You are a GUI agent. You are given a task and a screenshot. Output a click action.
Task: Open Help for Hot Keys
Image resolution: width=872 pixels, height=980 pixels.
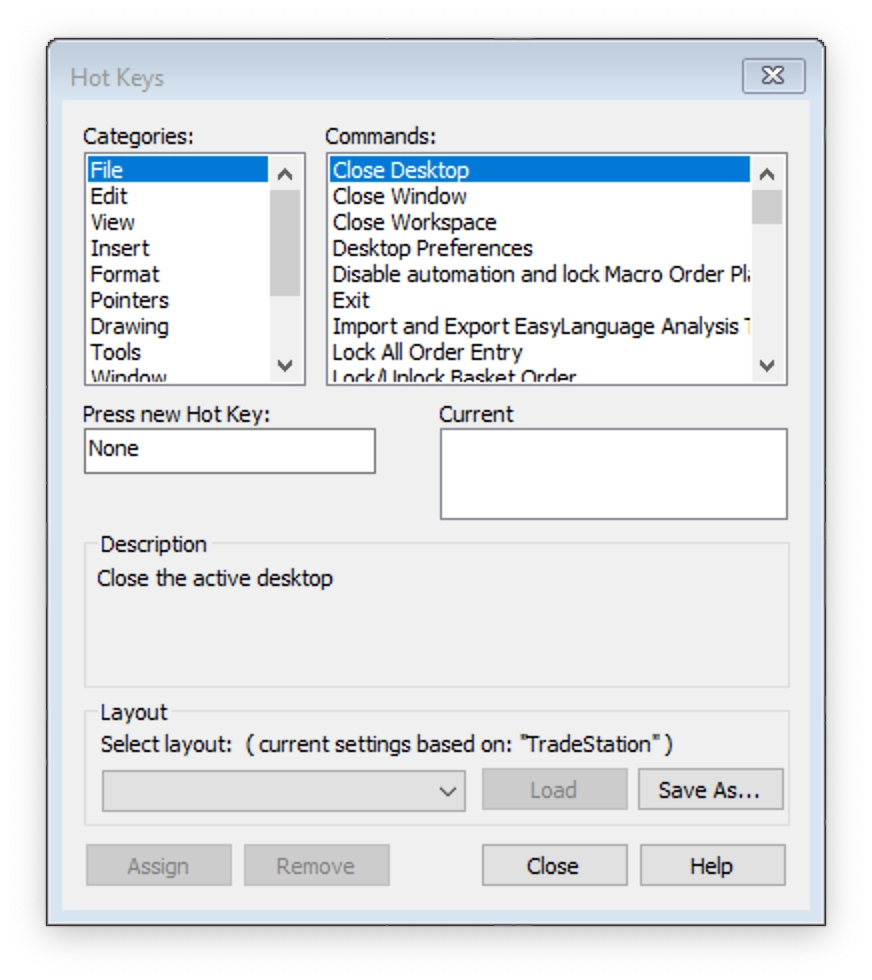(713, 866)
